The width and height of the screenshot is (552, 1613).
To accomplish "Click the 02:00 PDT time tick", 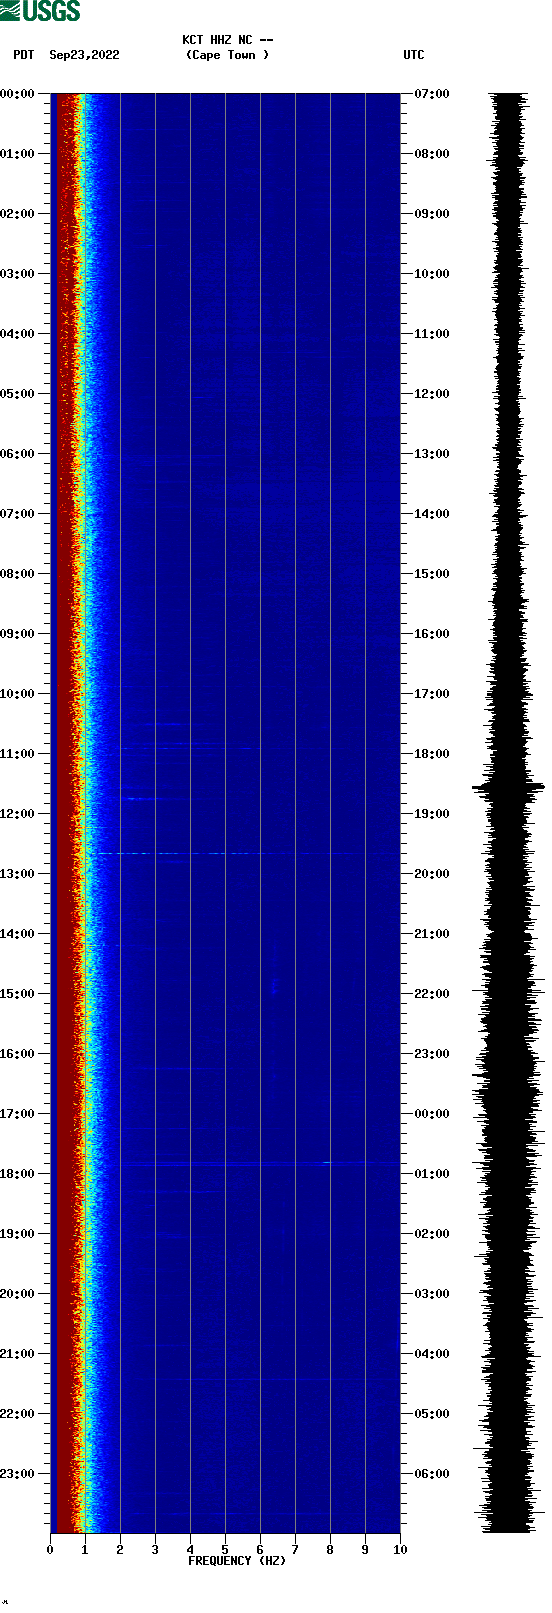I will click(17, 214).
